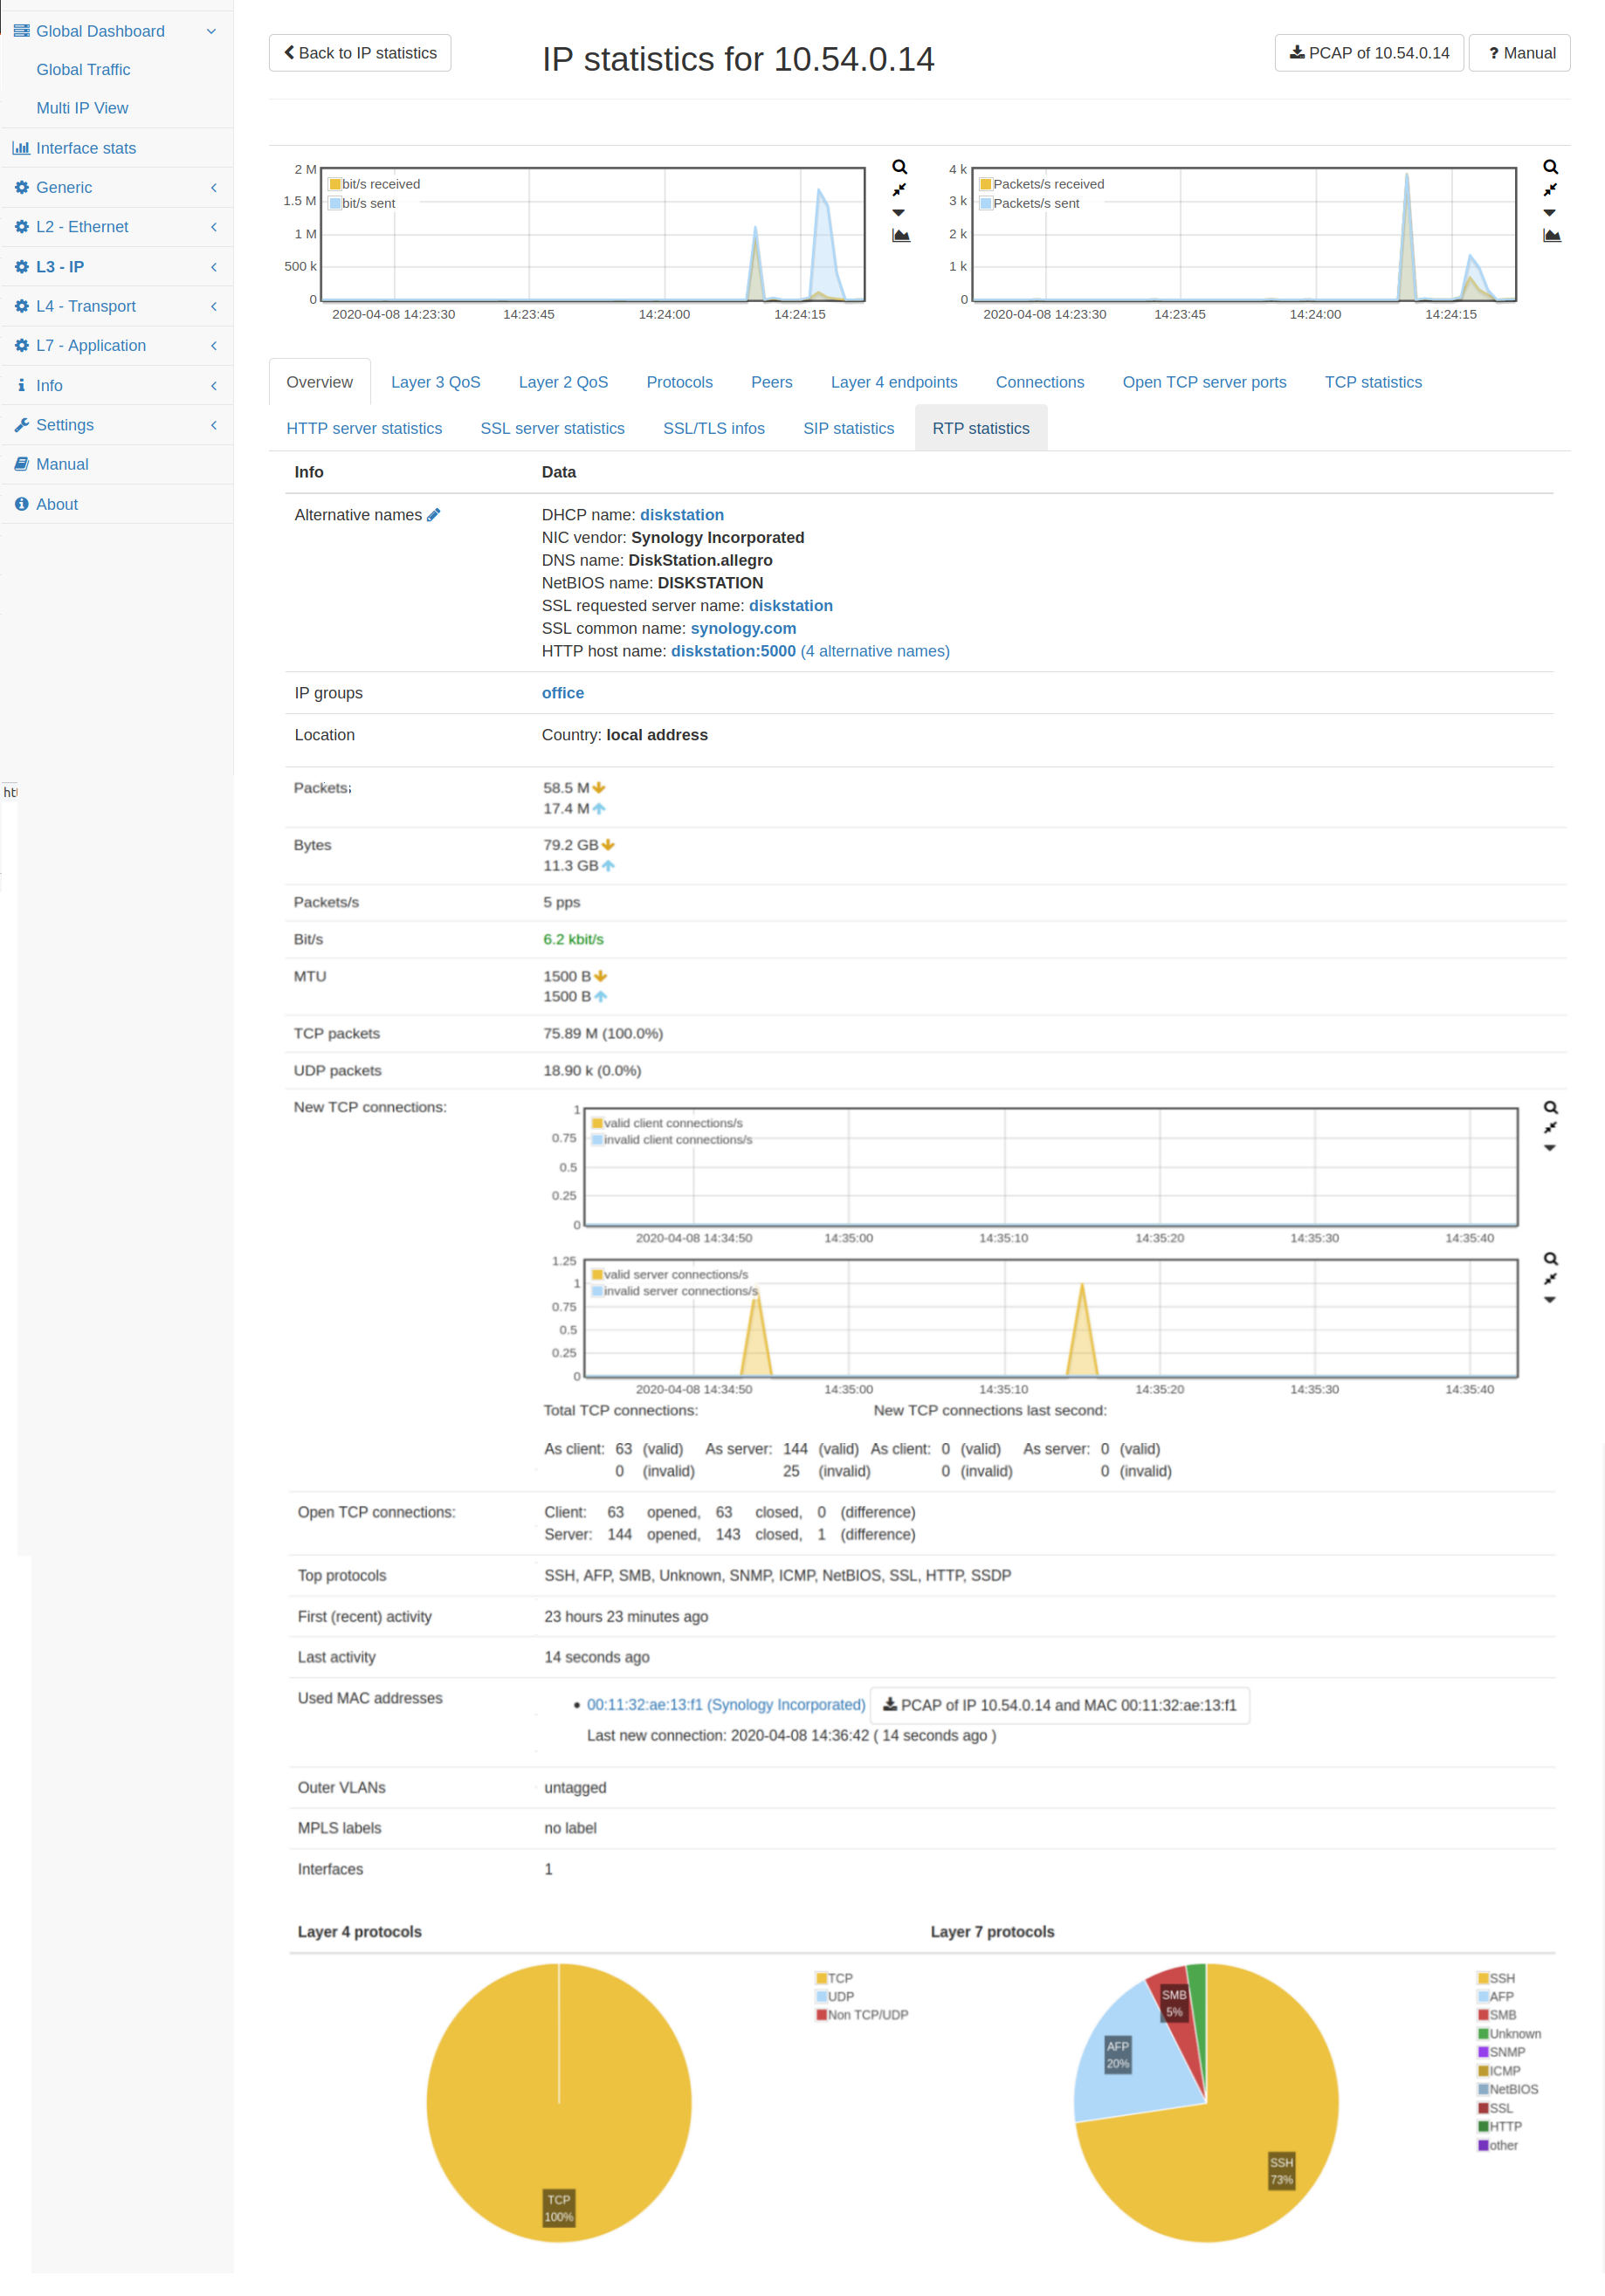
Task: Click the Info 'i' icon in sidebar
Action: [x=21, y=386]
